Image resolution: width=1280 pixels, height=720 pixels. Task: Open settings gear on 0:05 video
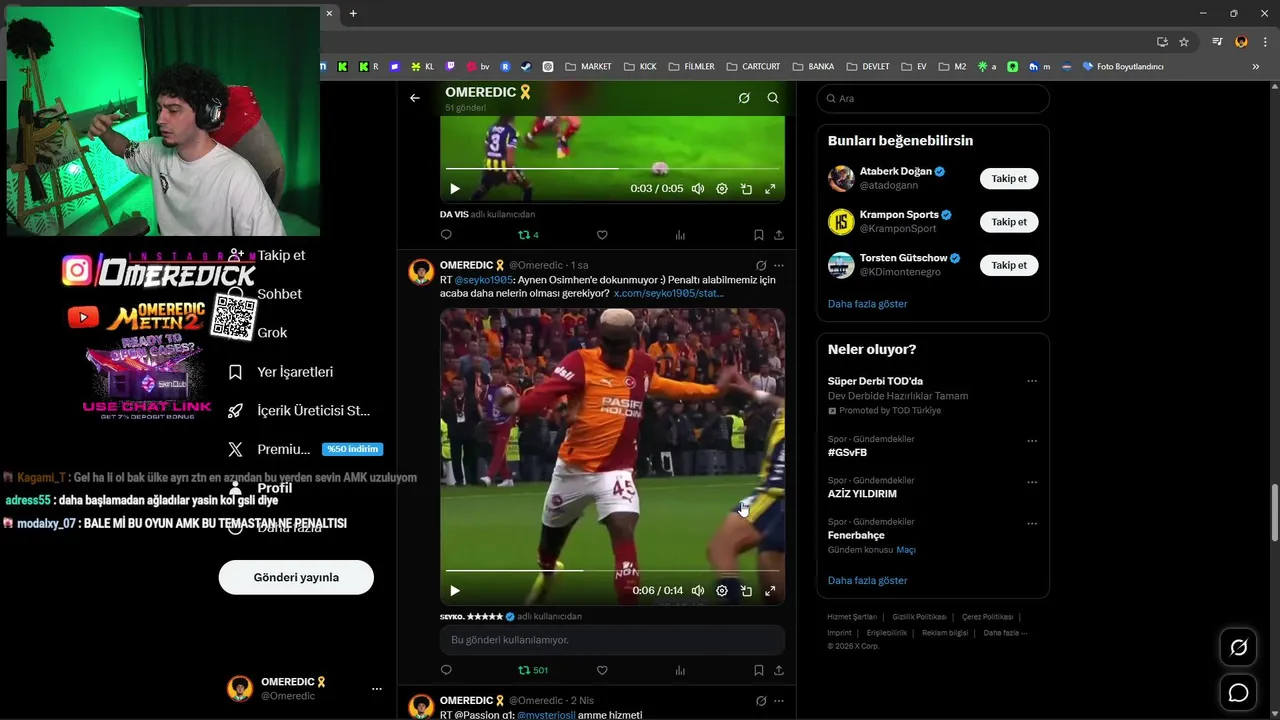[x=722, y=189]
